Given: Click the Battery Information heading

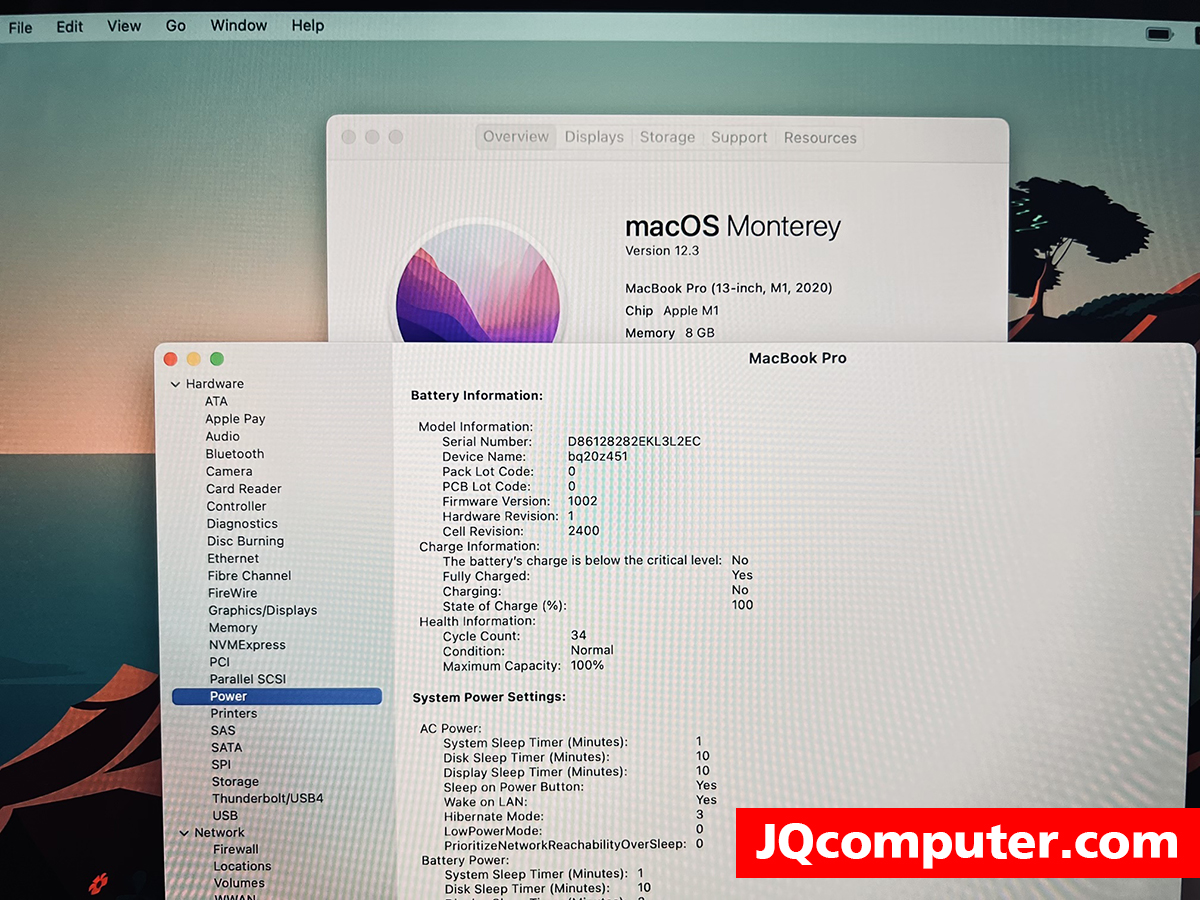Looking at the screenshot, I should (477, 396).
